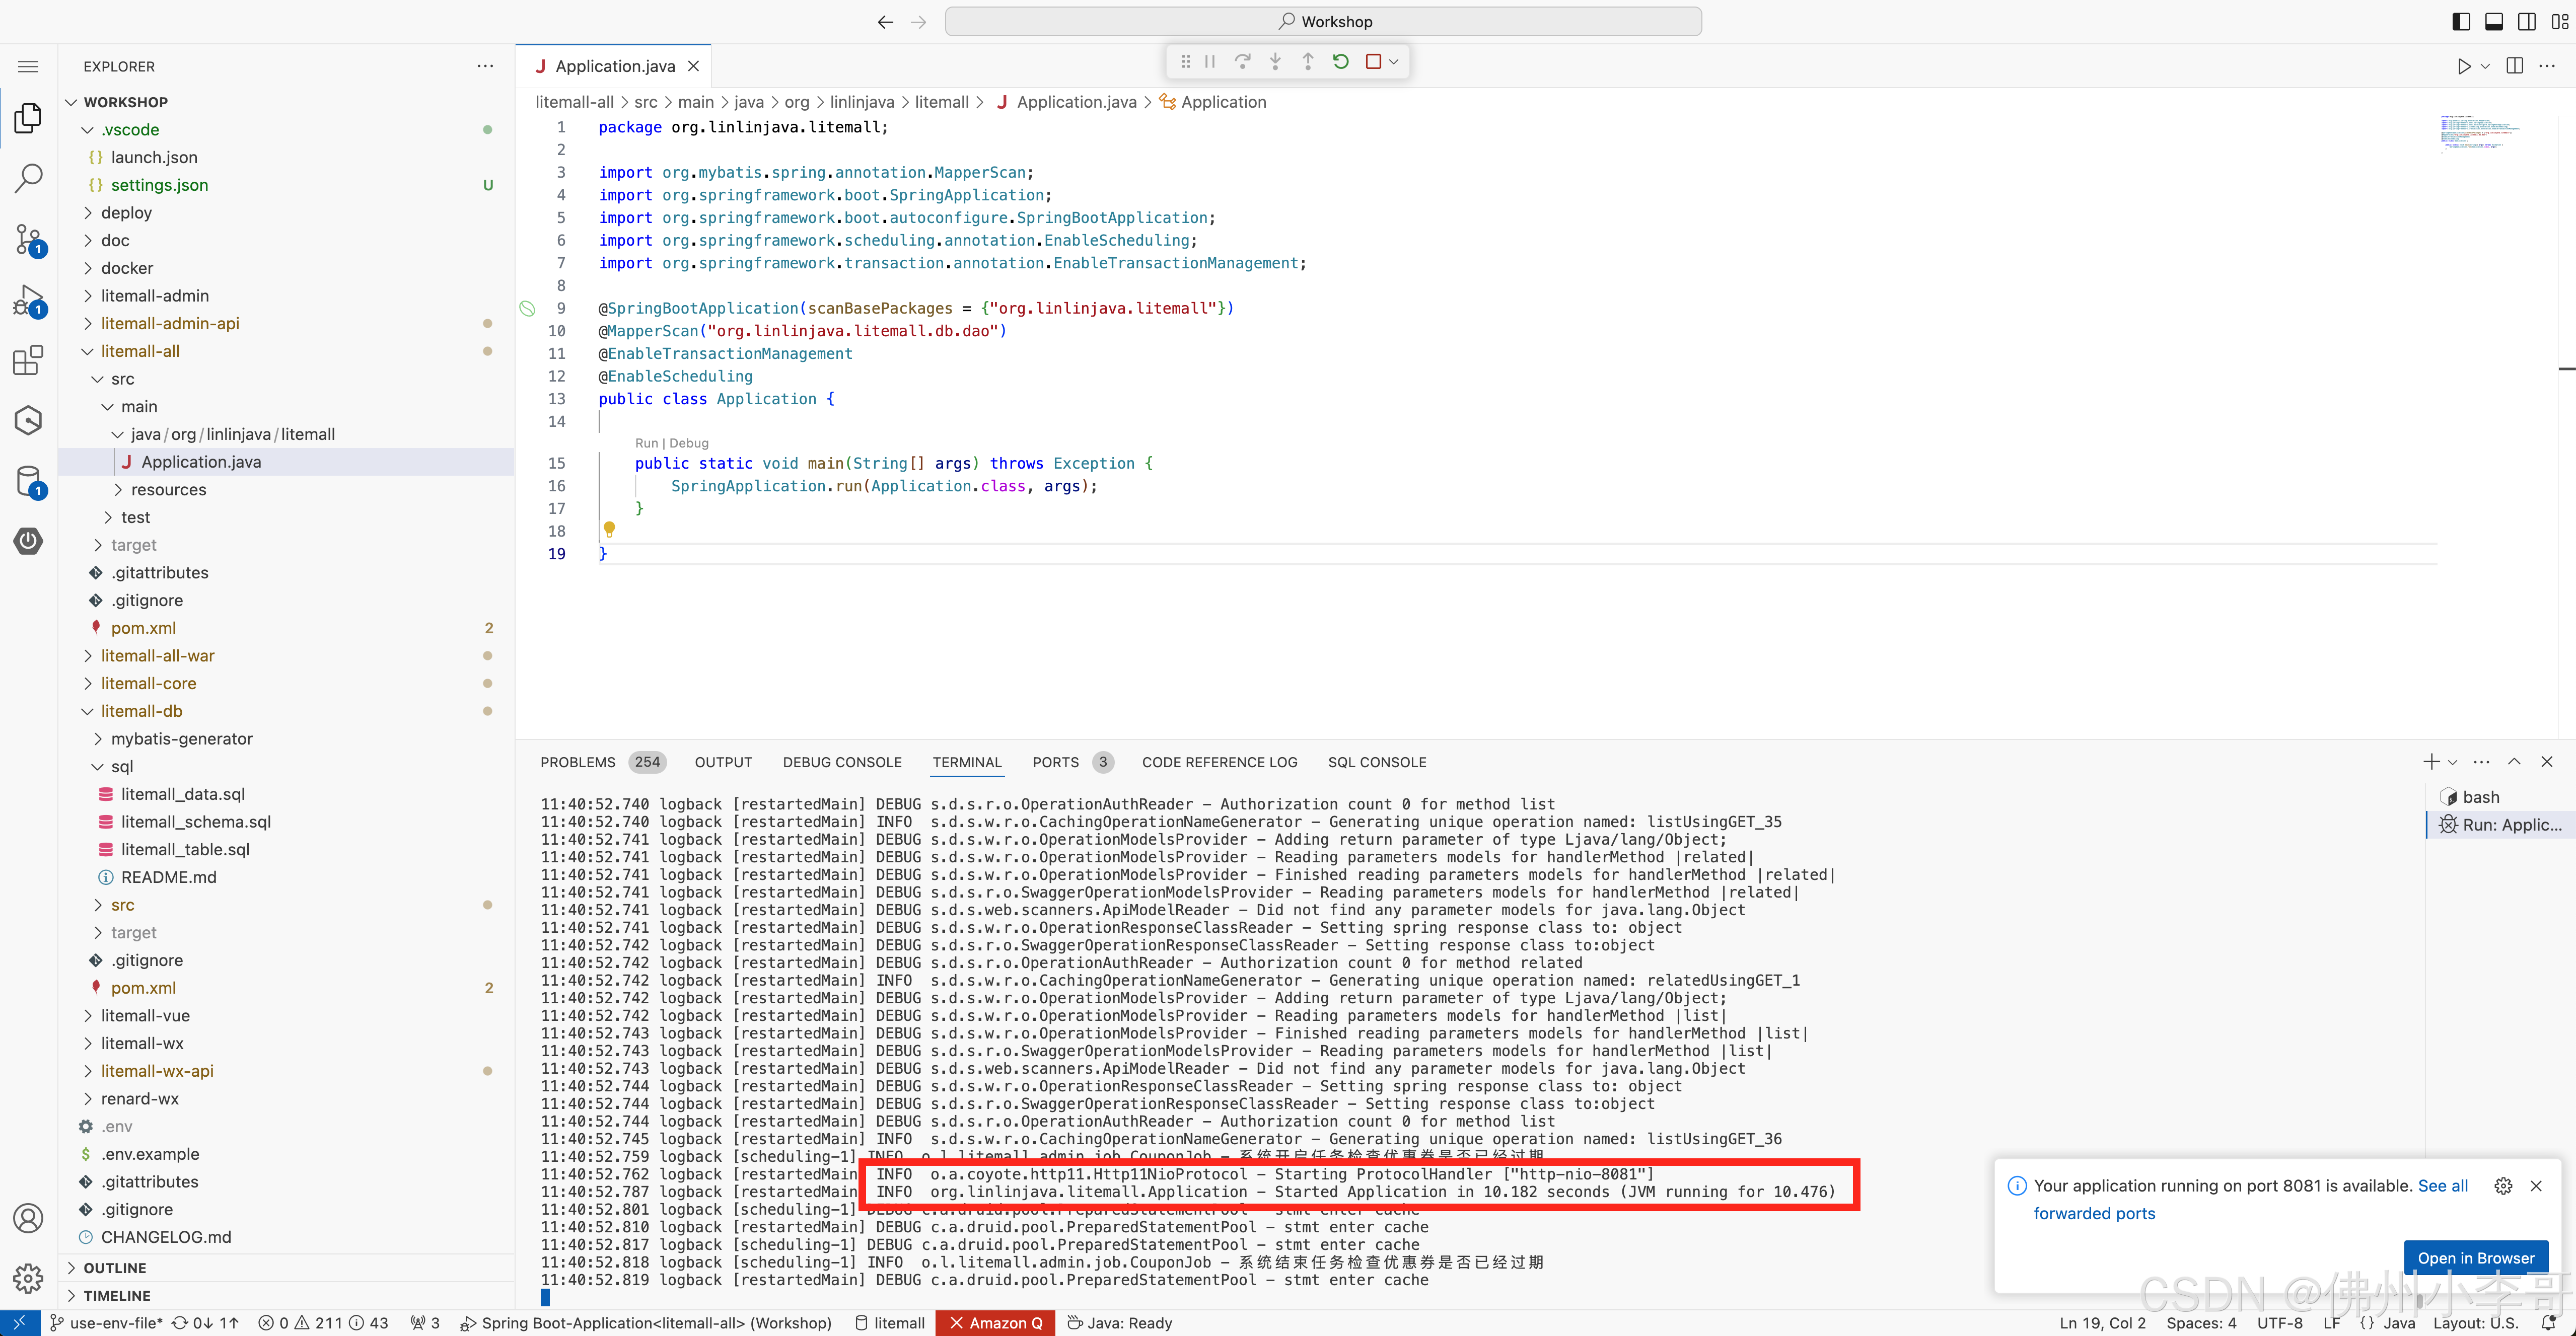Viewport: 2576px width, 1336px height.
Task: Collapse the litemall-db folder
Action: pyautogui.click(x=141, y=711)
